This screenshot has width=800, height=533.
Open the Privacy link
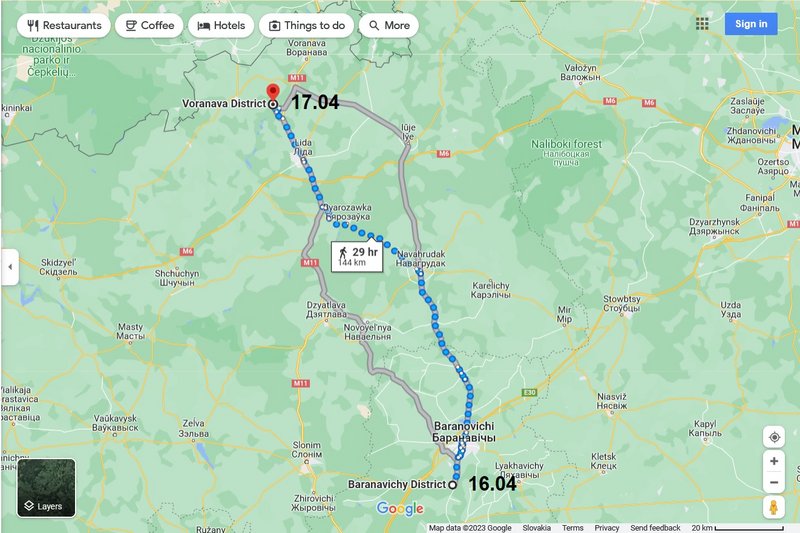pos(607,528)
